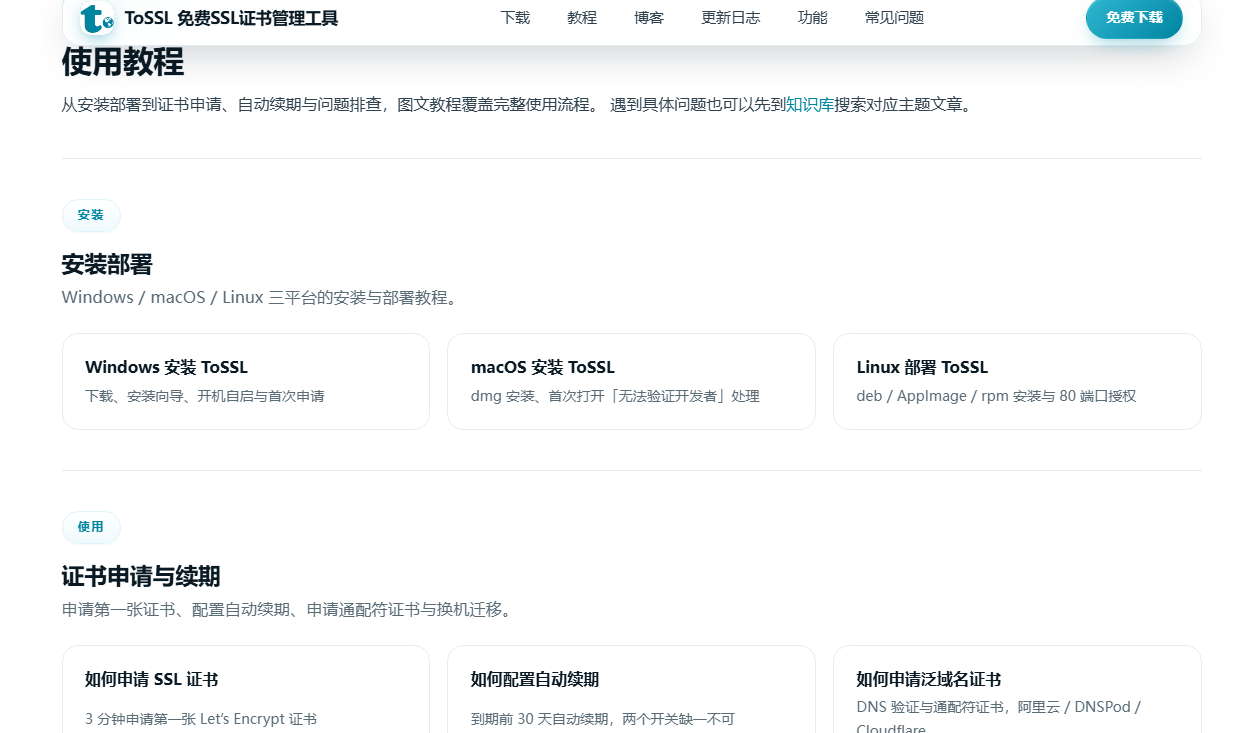Click the 使用教程 page heading
Screen dimensions: 1247x733
[123, 63]
